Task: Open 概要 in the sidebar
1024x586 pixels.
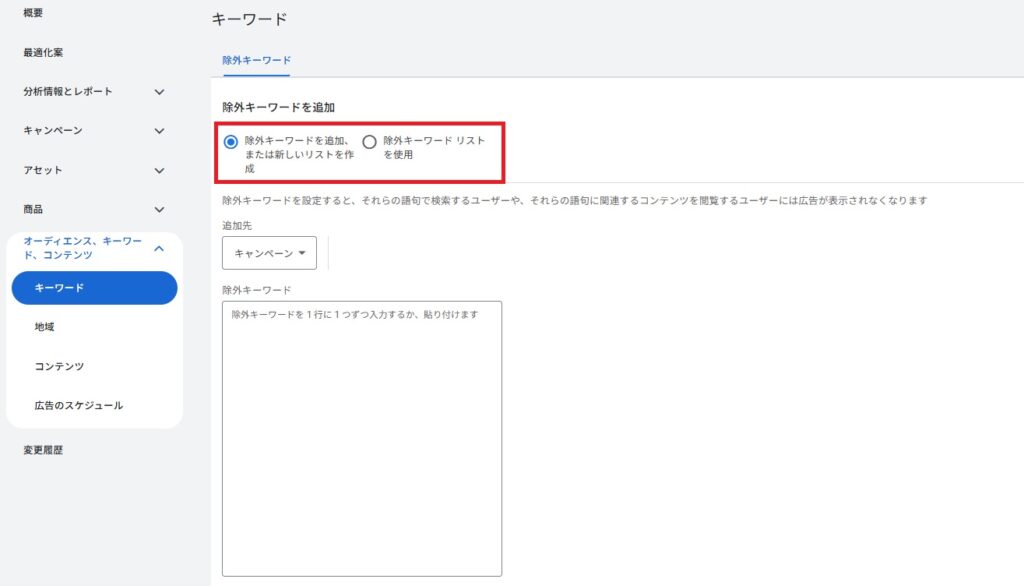Action: click(x=33, y=12)
